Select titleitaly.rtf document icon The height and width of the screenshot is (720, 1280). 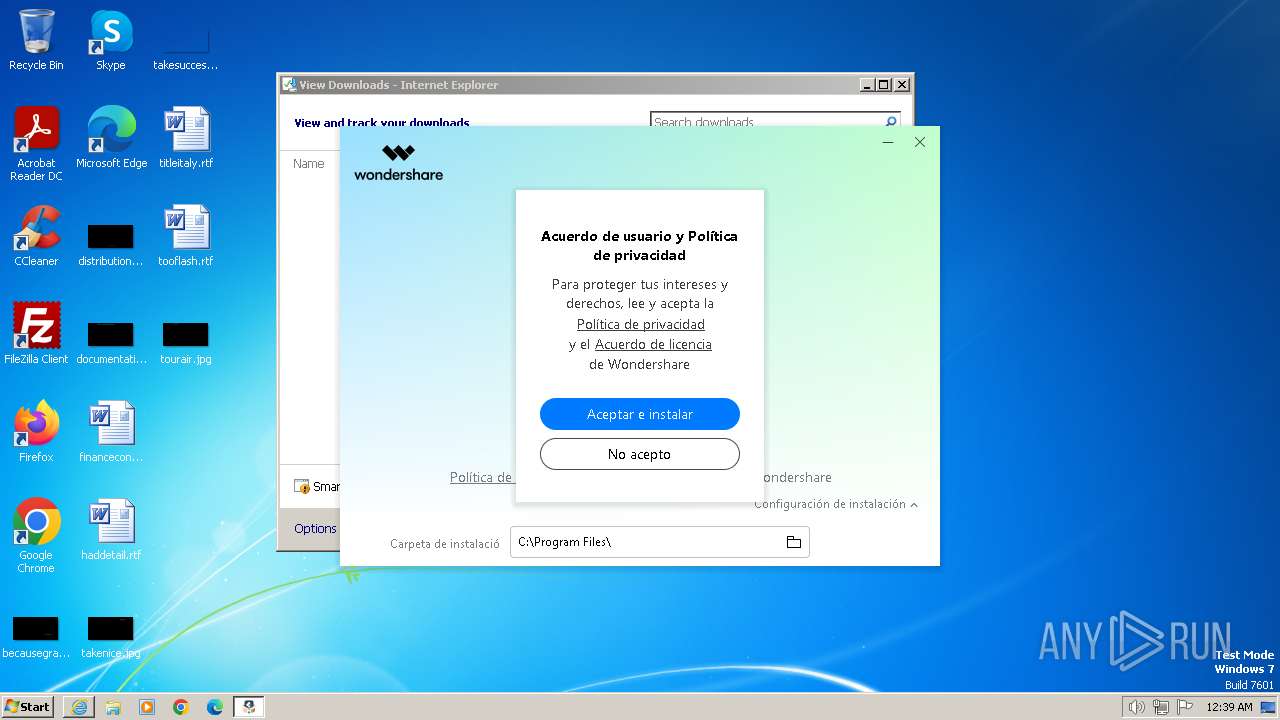click(x=186, y=138)
